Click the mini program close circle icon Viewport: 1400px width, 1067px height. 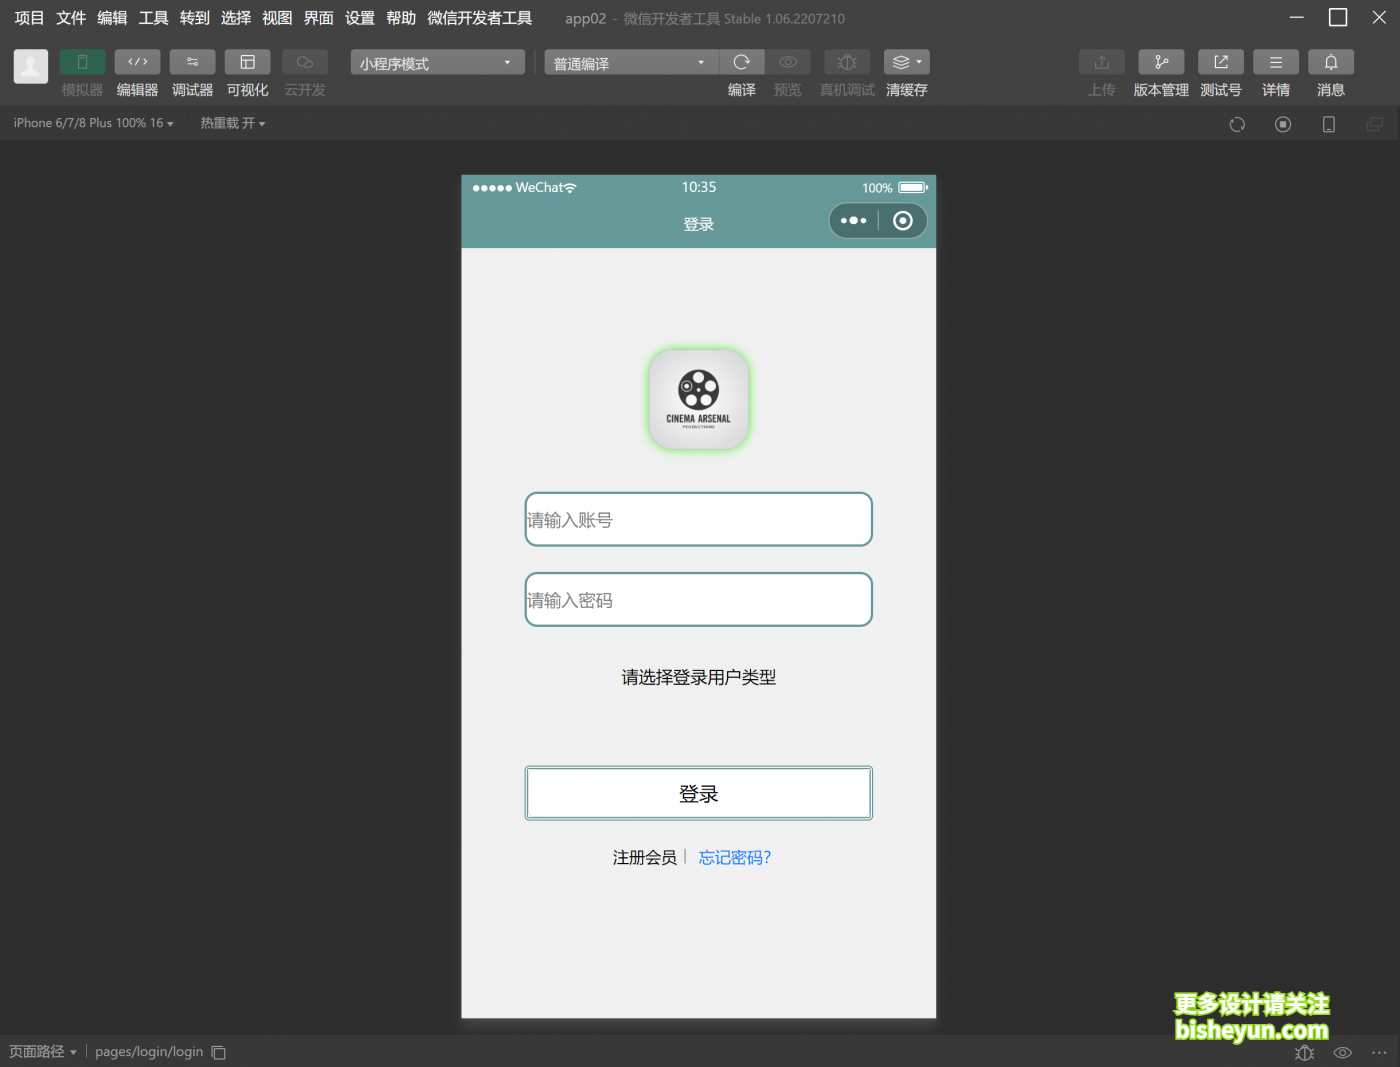tap(903, 221)
